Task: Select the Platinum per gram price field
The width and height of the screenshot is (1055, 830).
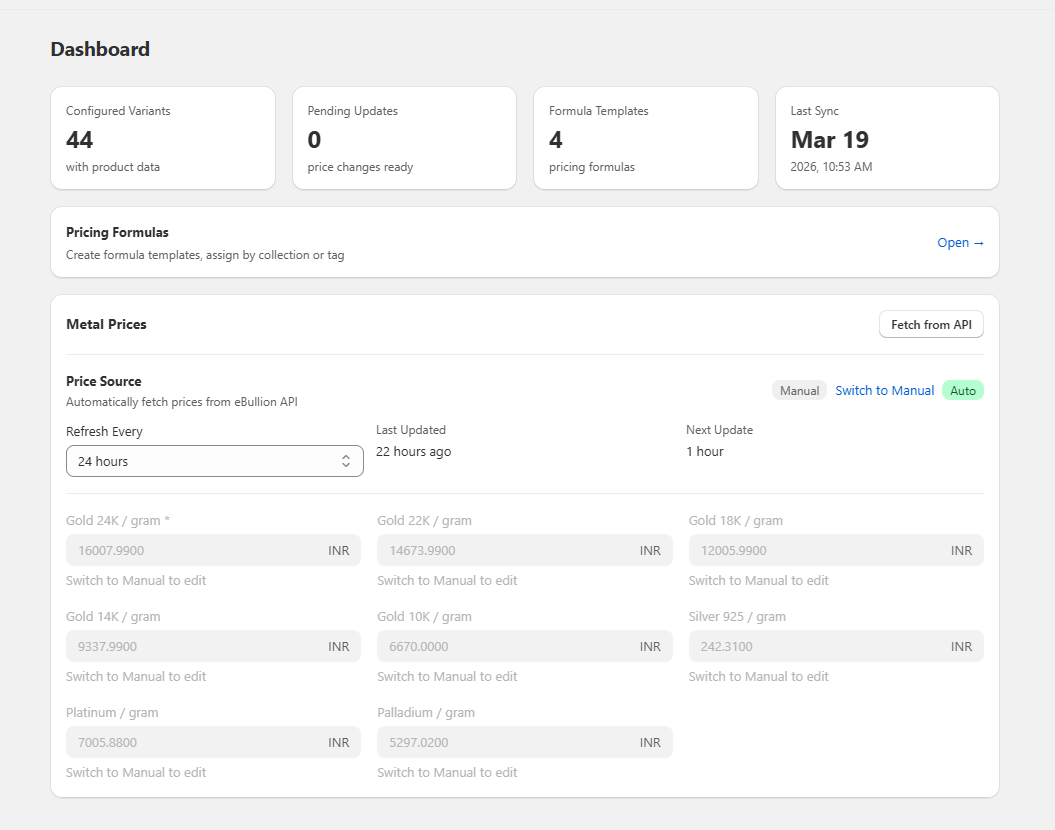Action: [x=213, y=742]
